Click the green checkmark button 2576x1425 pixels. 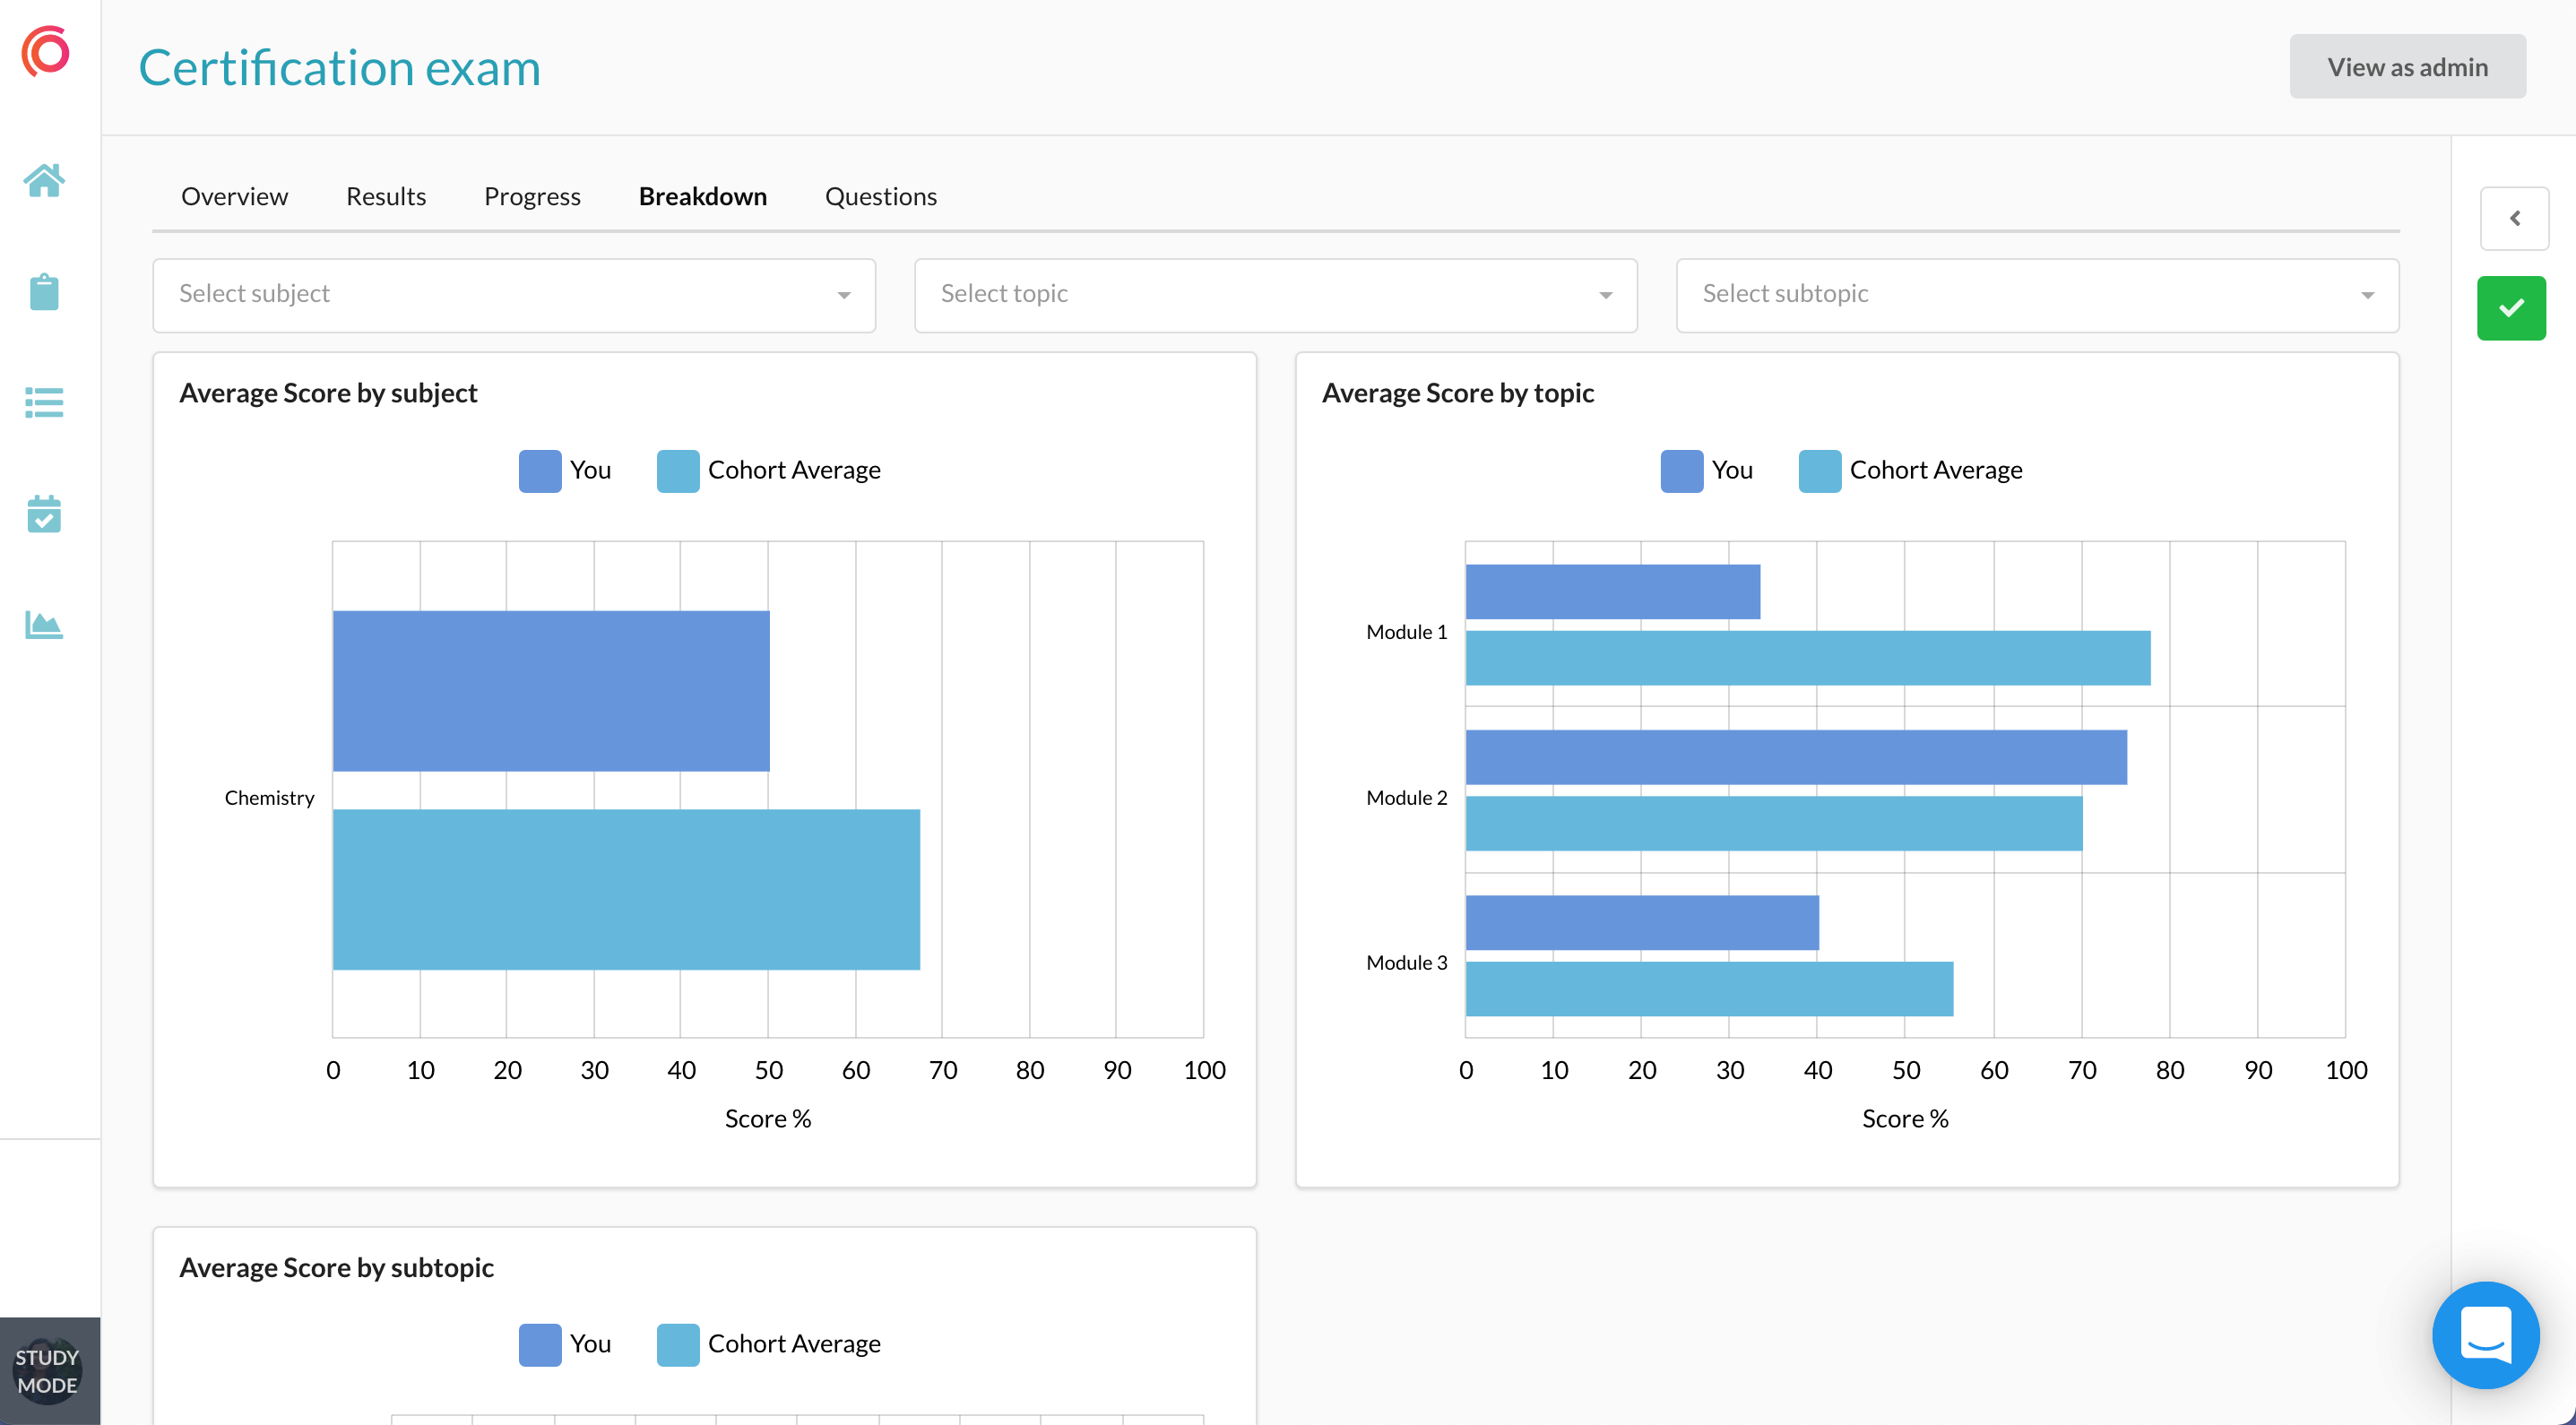tap(2511, 308)
